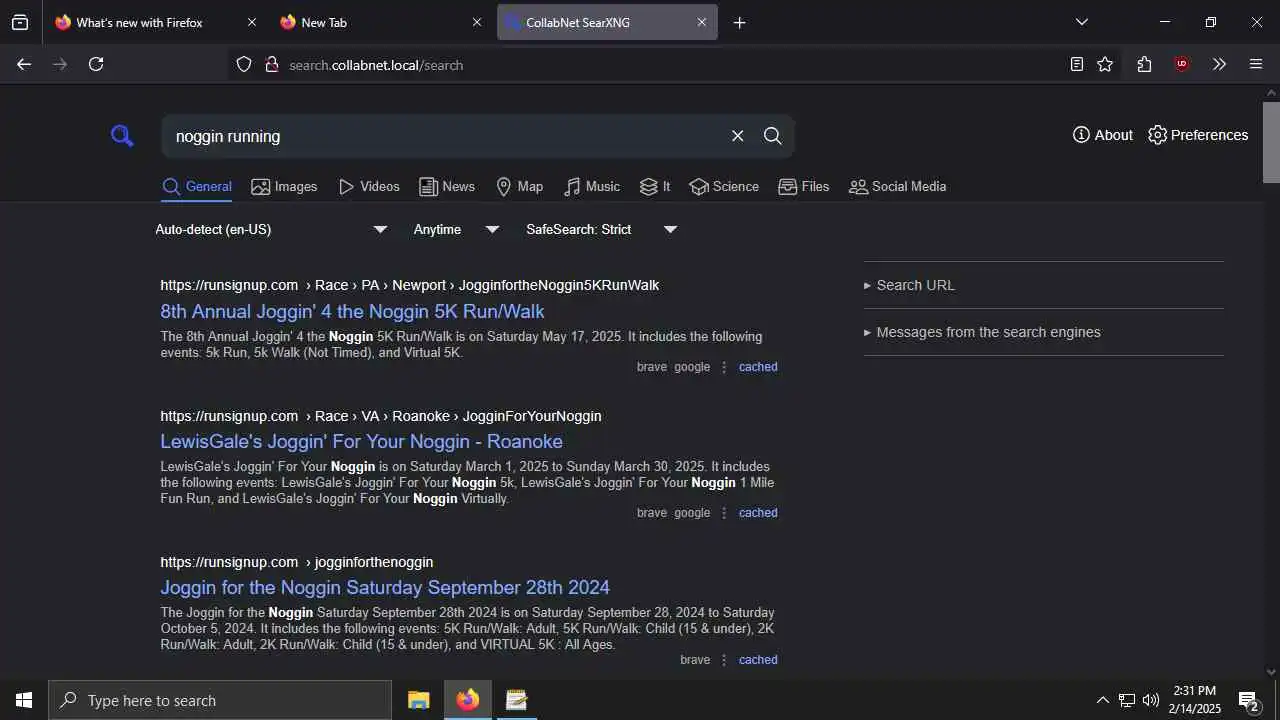The image size is (1280, 720).
Task: Switch to Music category
Action: tap(592, 187)
